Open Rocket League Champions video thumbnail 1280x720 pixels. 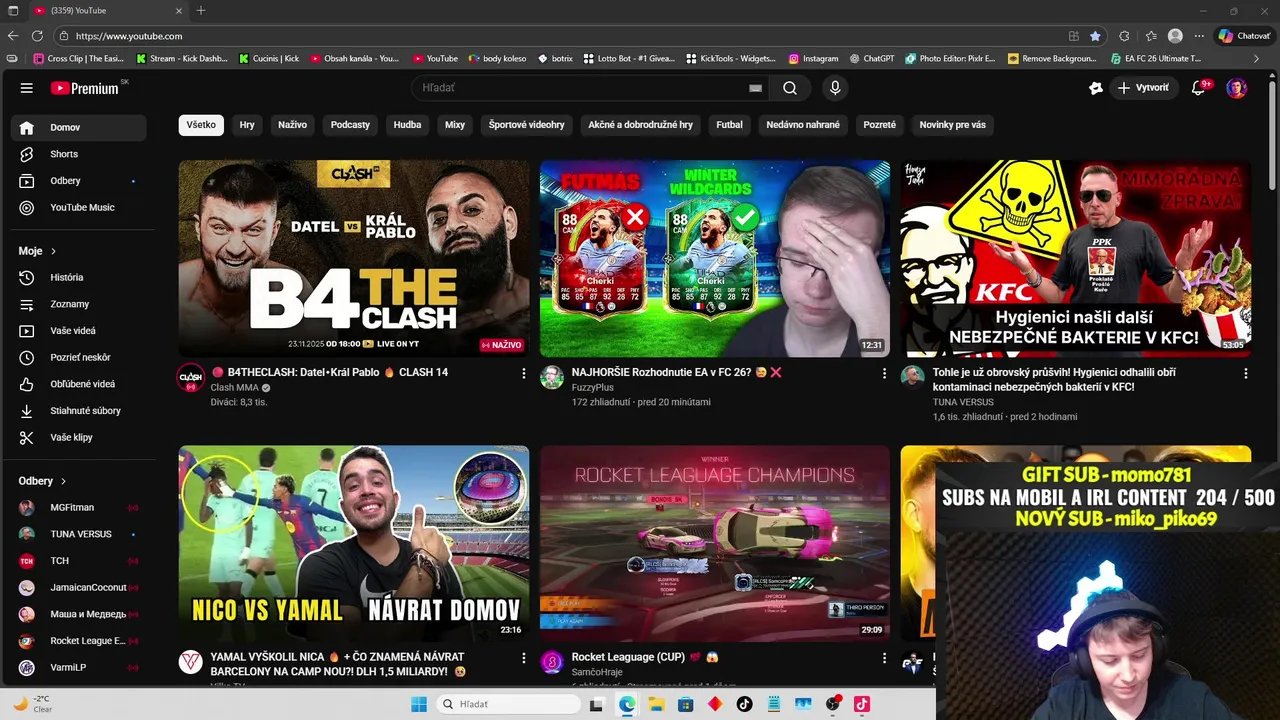(x=715, y=543)
